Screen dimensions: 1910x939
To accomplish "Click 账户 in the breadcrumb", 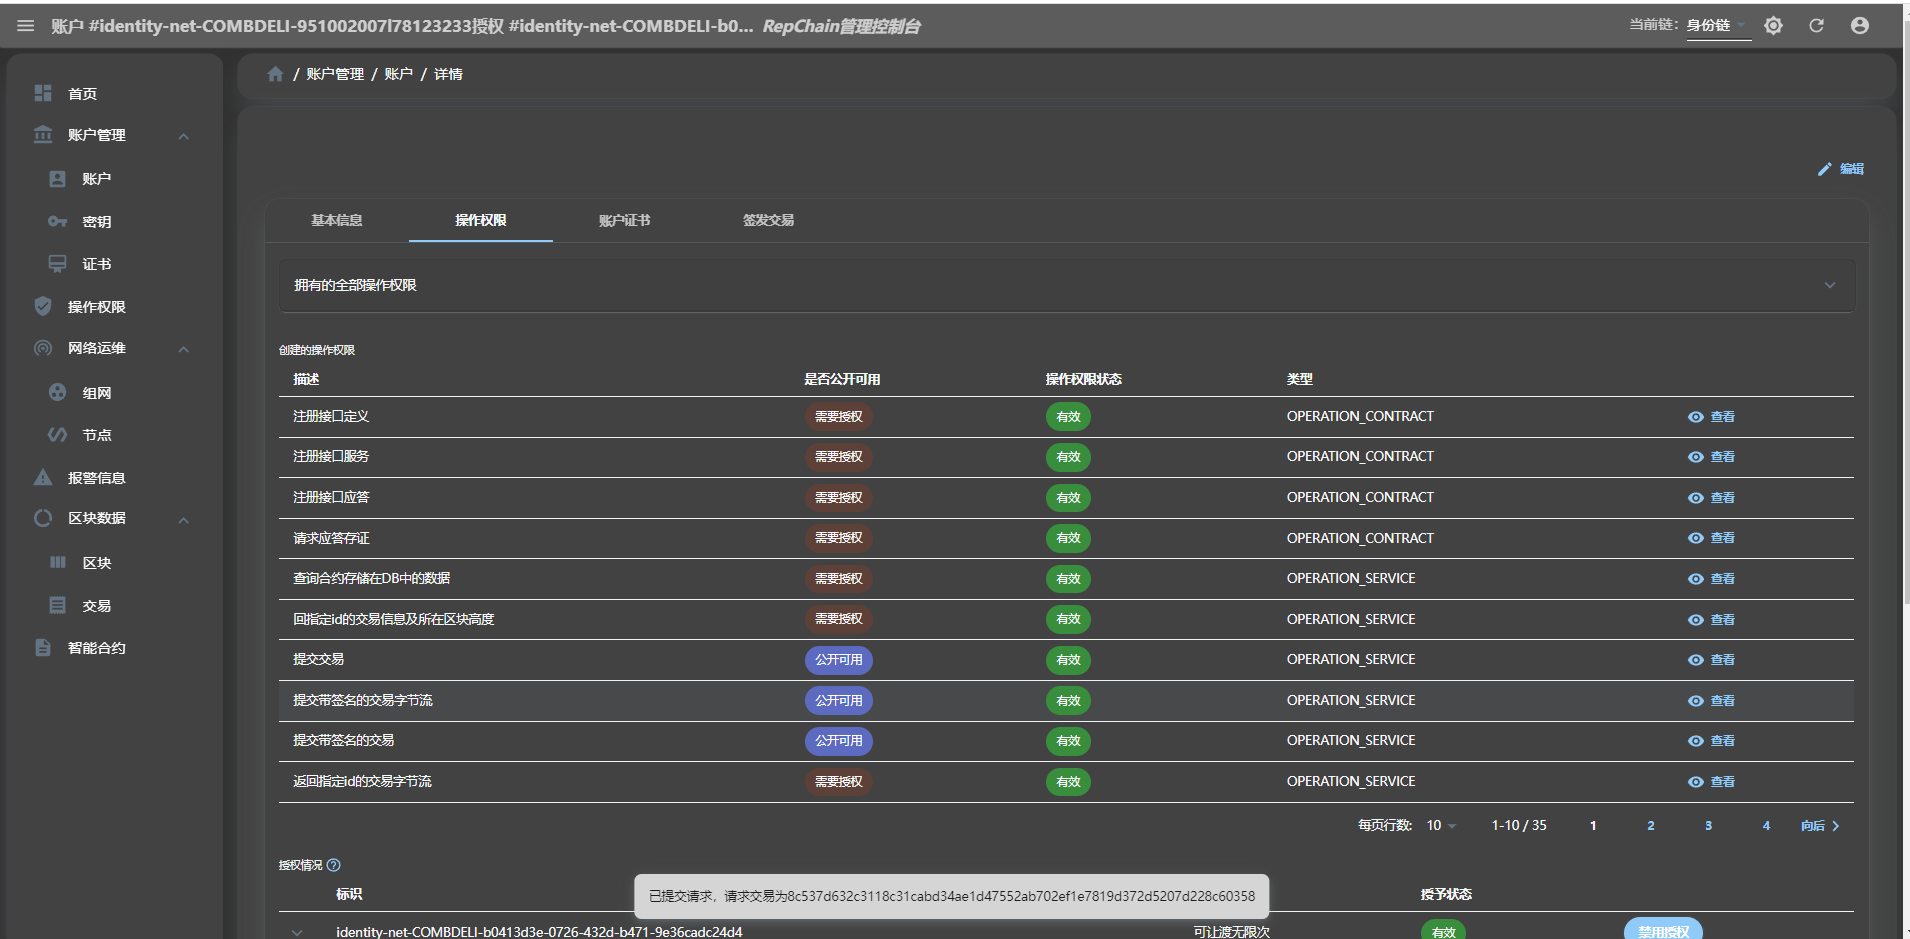I will [398, 74].
